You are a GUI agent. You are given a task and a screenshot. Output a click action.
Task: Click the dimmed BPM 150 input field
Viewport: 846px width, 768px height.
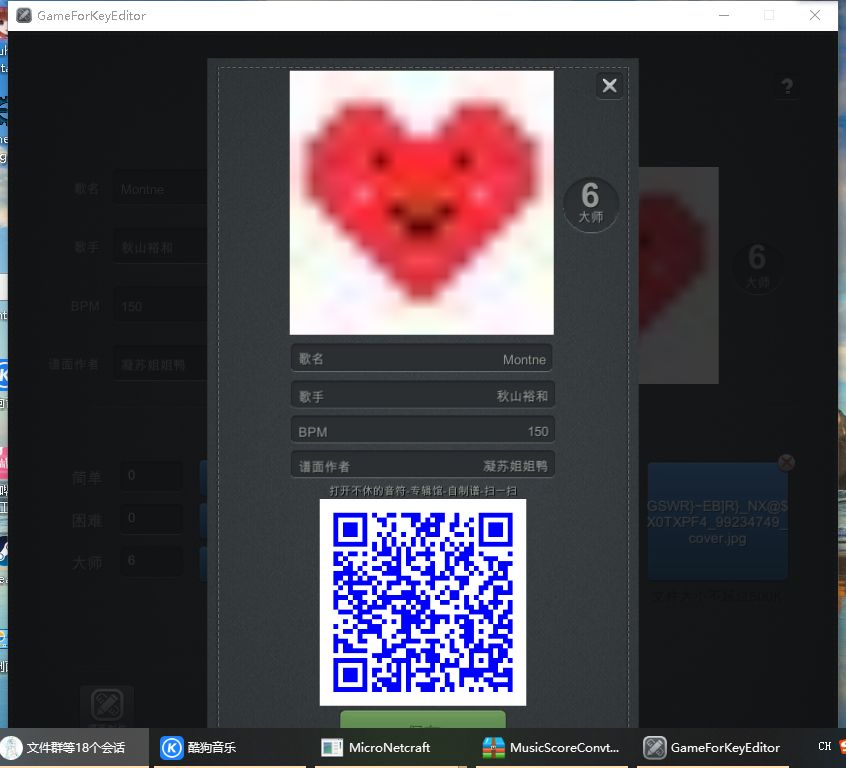point(160,306)
